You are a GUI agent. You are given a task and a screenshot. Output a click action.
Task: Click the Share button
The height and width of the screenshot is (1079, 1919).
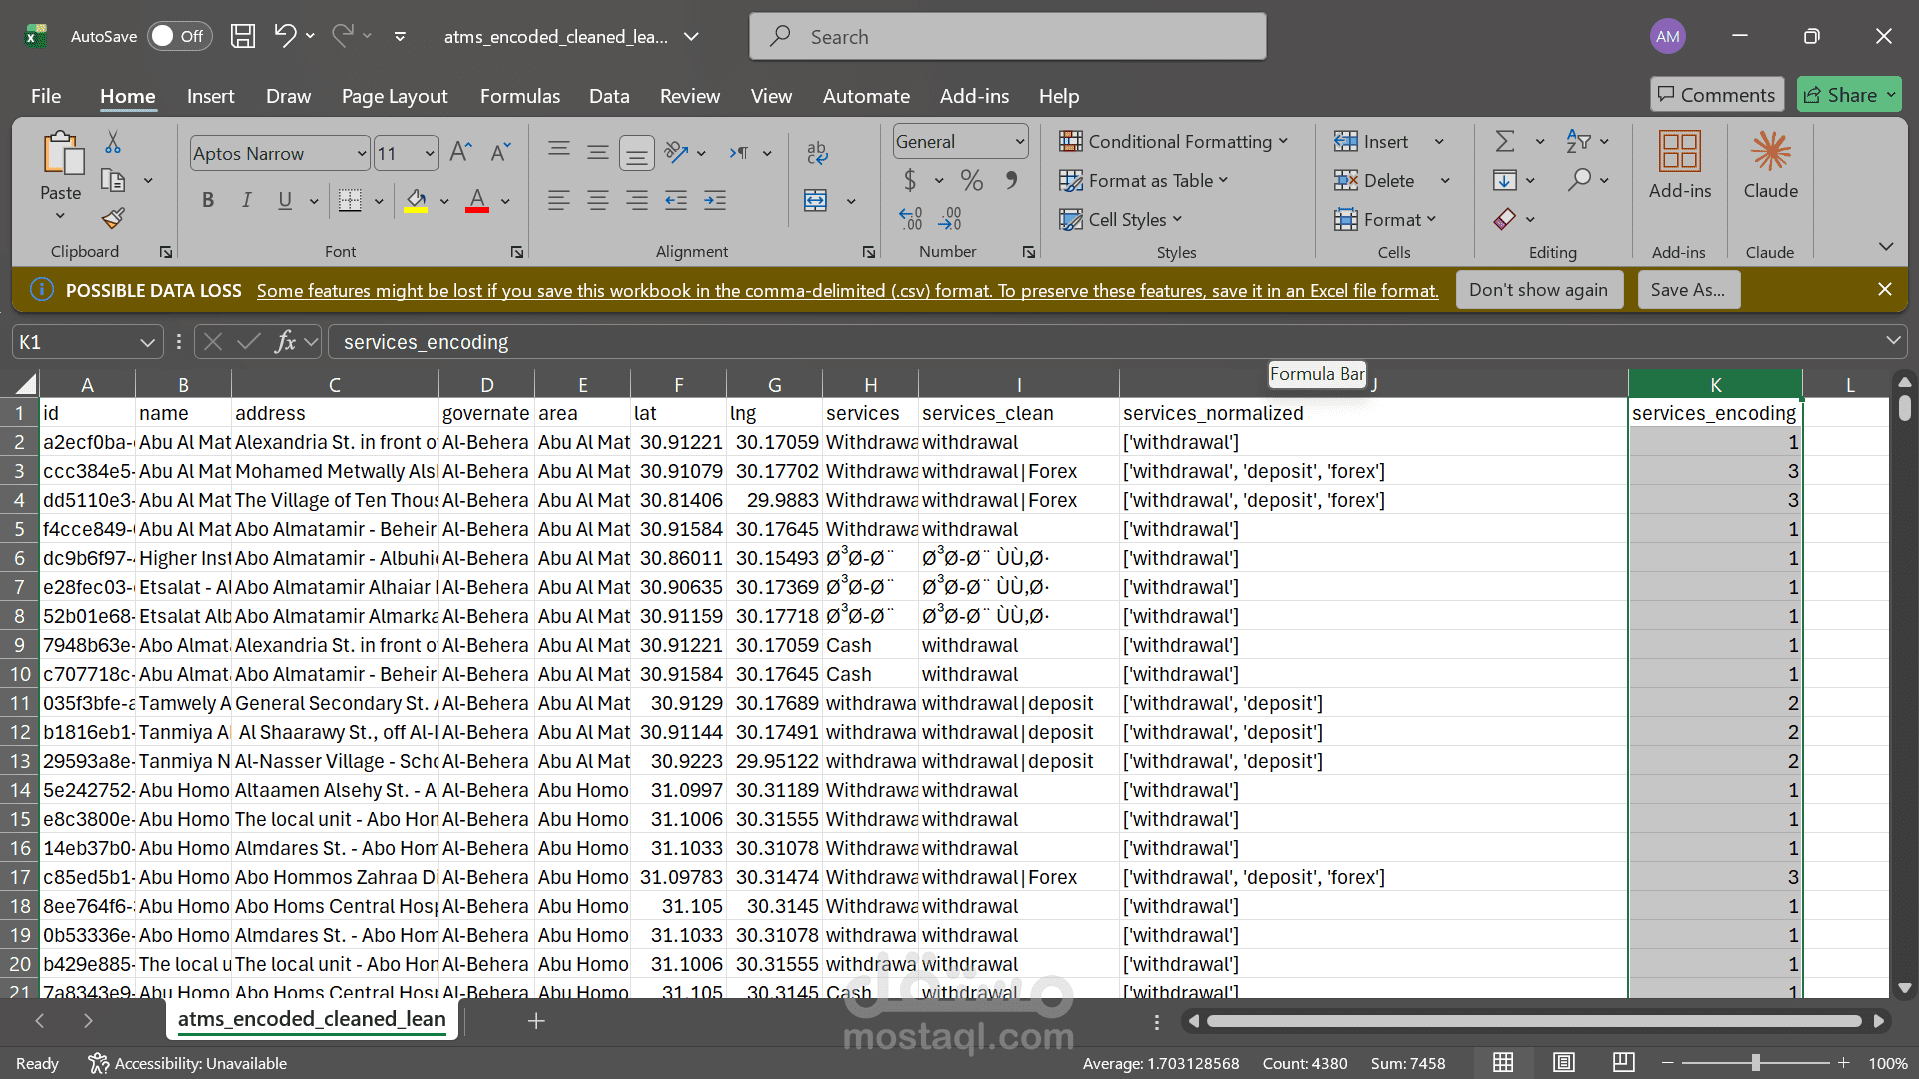[1849, 95]
